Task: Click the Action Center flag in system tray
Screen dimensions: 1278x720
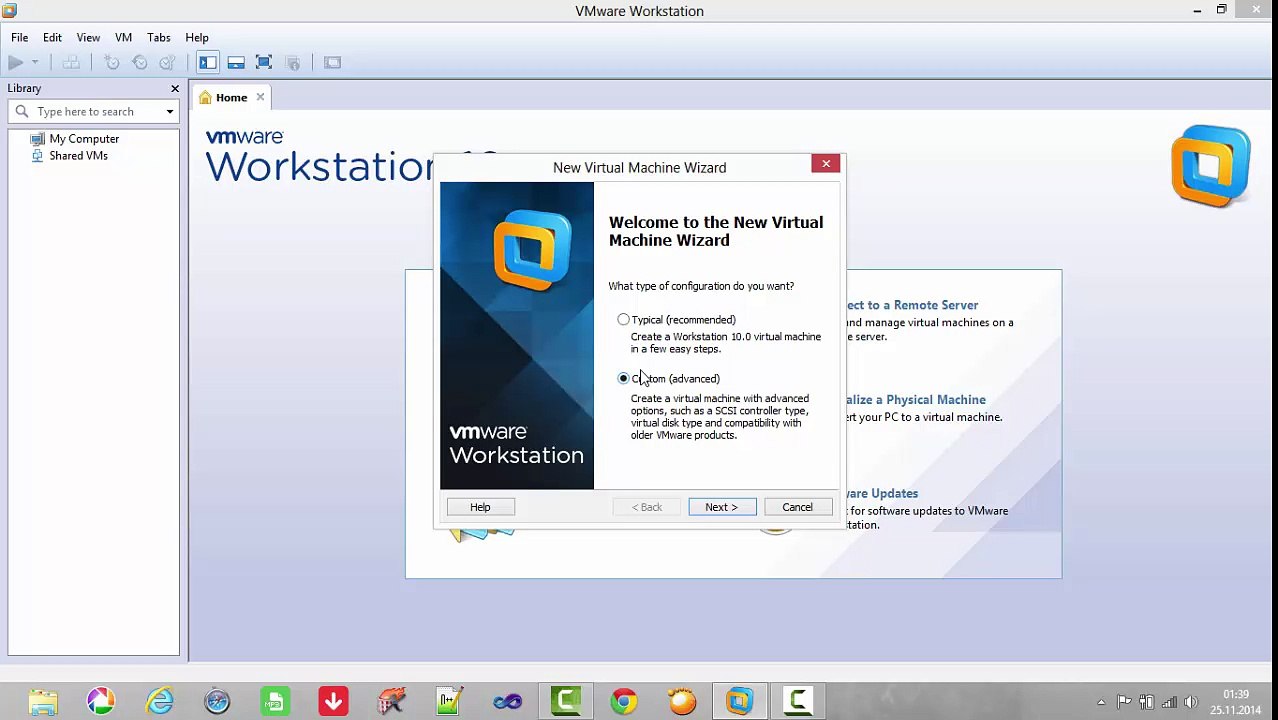Action: point(1124,702)
